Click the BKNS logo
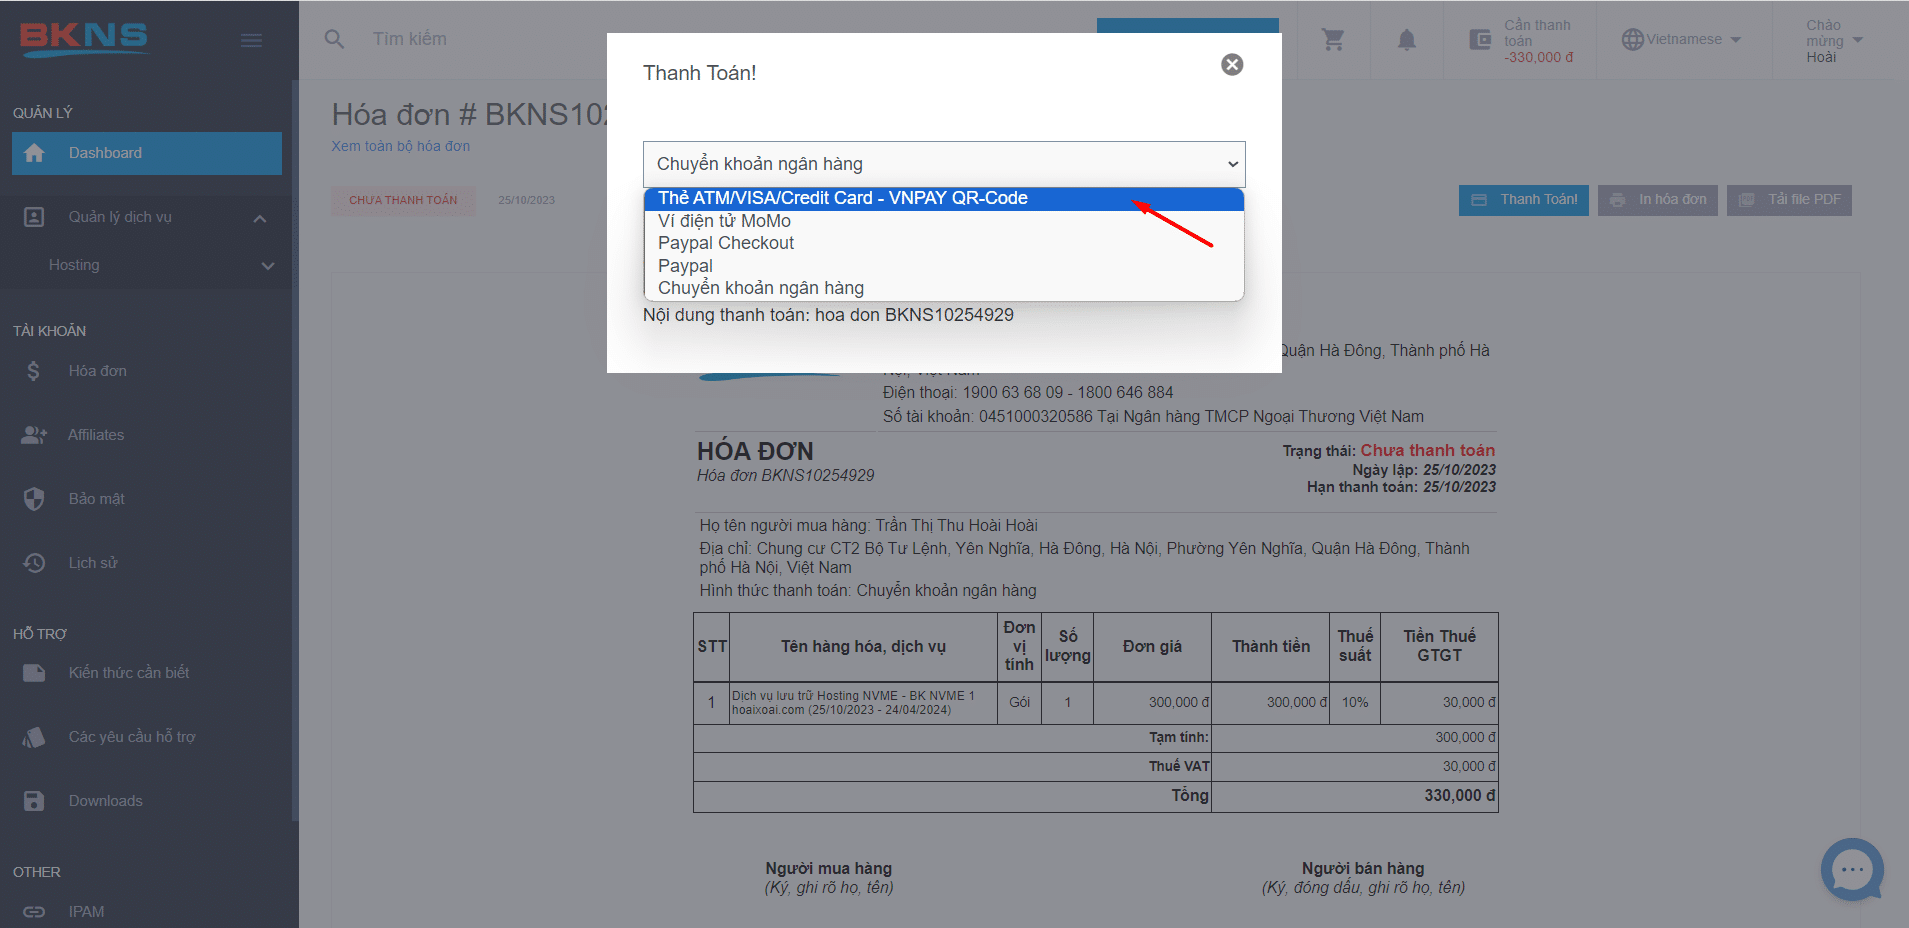The height and width of the screenshot is (928, 1909). pyautogui.click(x=84, y=38)
